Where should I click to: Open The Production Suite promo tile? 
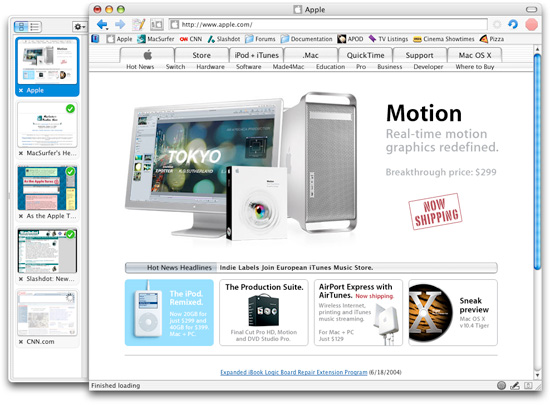264,312
